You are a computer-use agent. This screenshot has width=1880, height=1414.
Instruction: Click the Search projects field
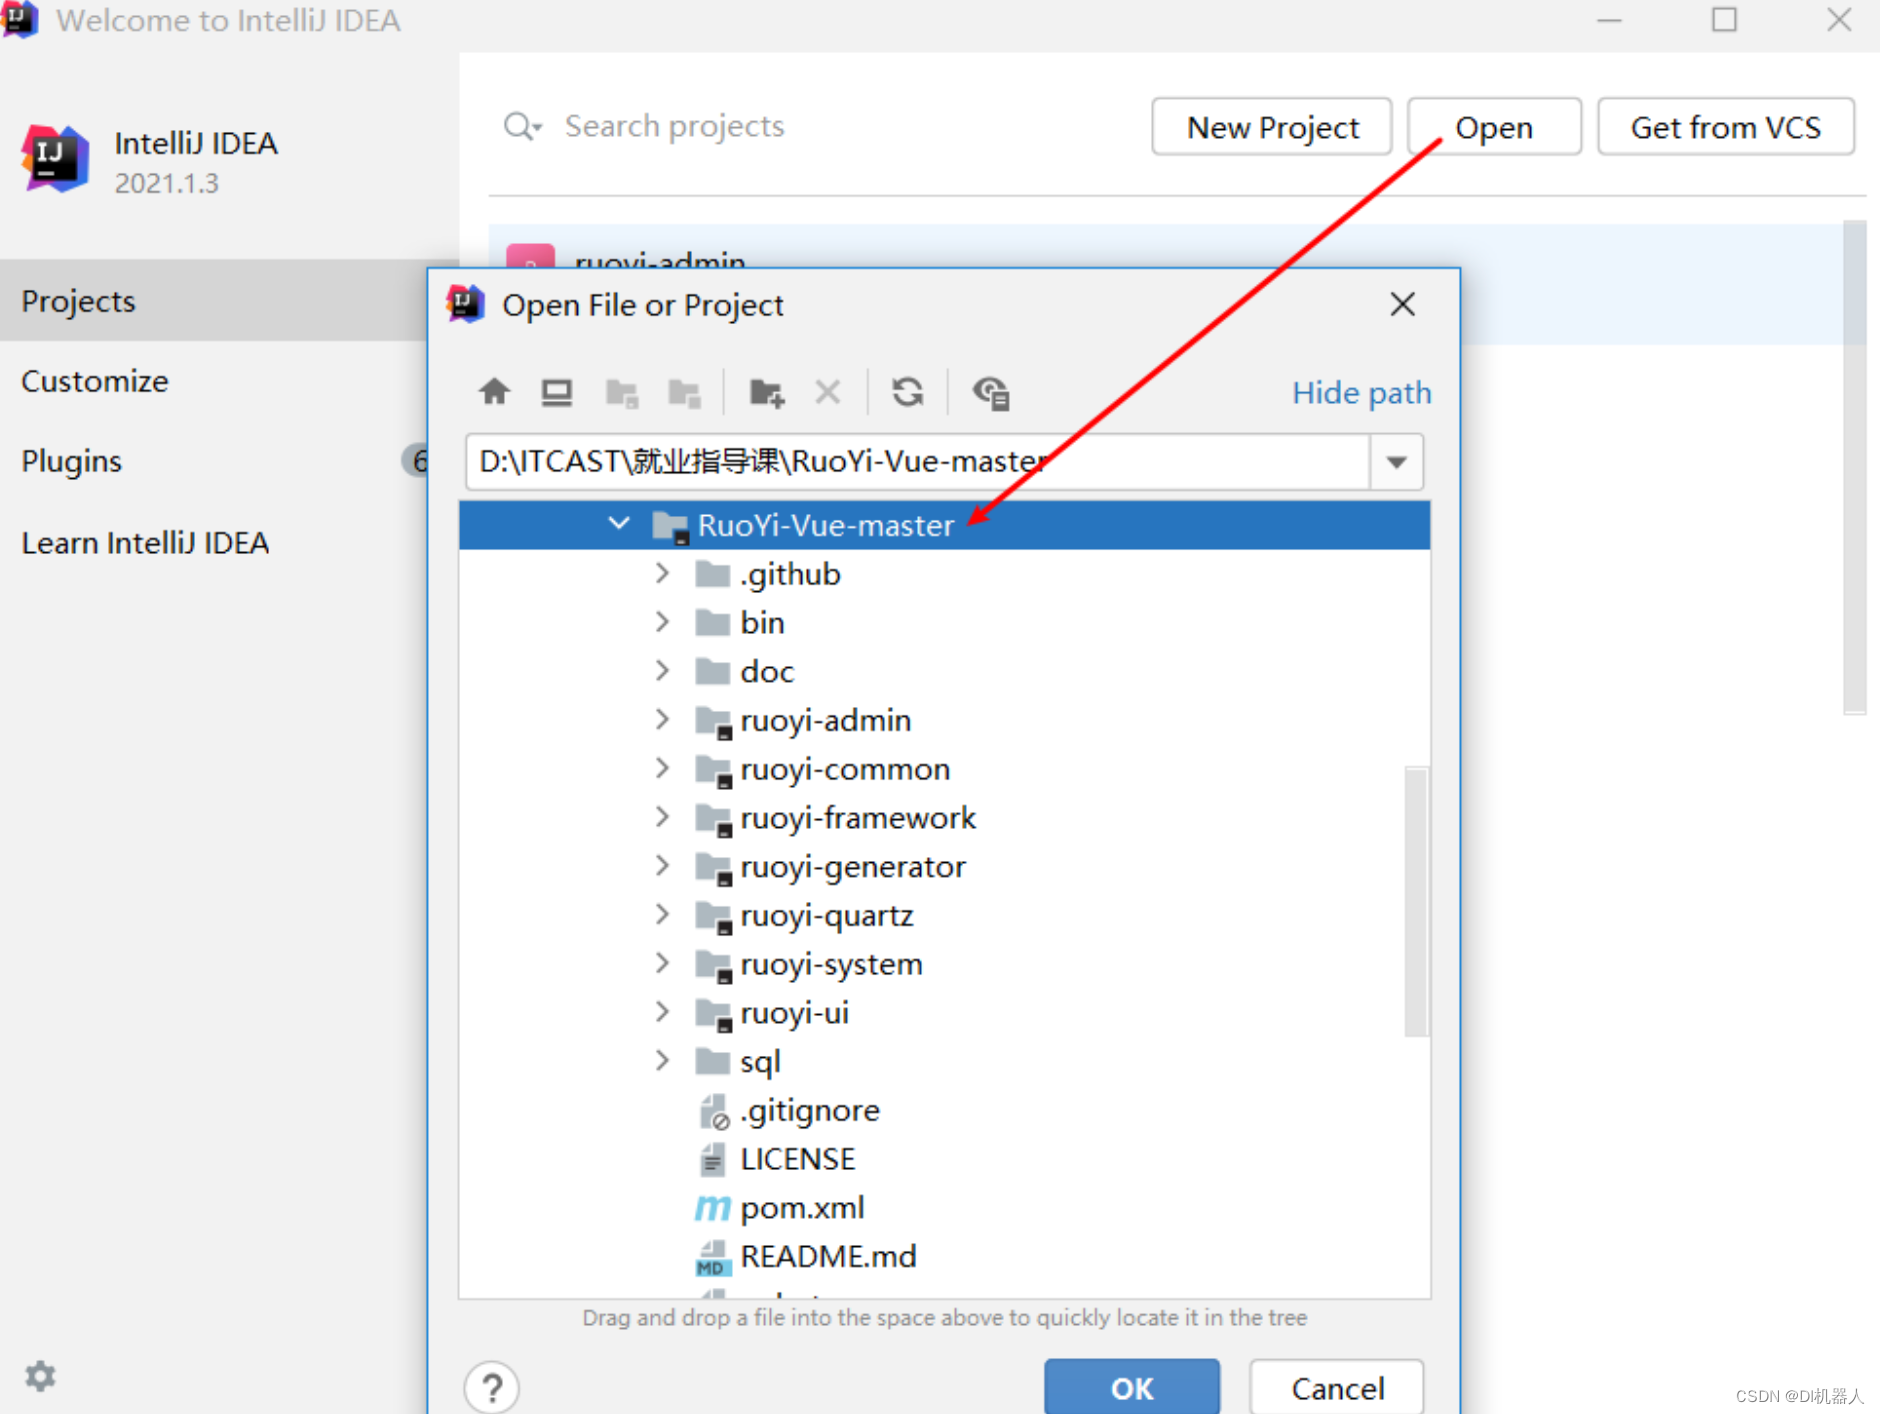[673, 127]
